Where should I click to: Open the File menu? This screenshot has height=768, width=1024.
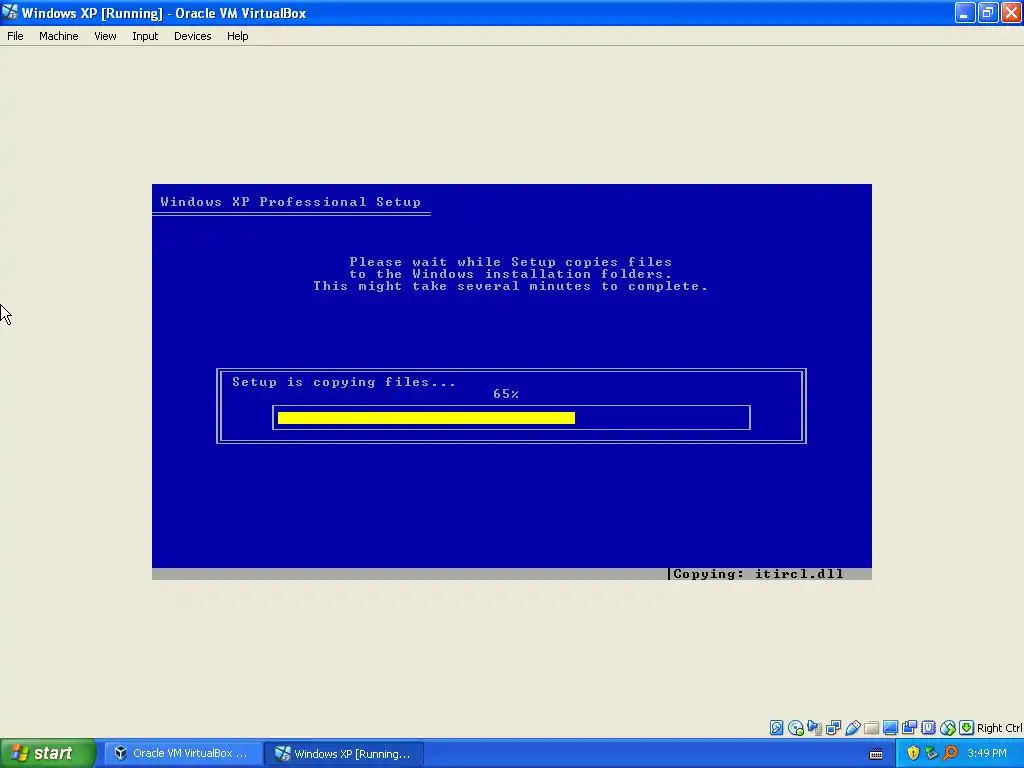(x=15, y=36)
